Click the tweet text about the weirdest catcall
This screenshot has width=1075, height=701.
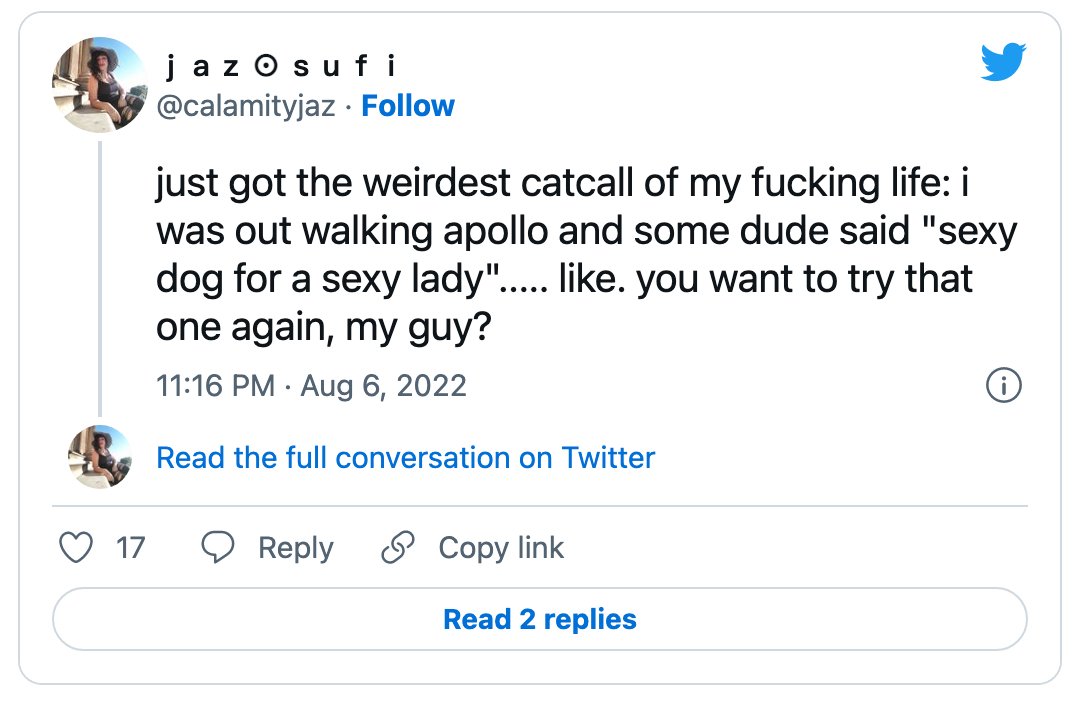pos(586,254)
